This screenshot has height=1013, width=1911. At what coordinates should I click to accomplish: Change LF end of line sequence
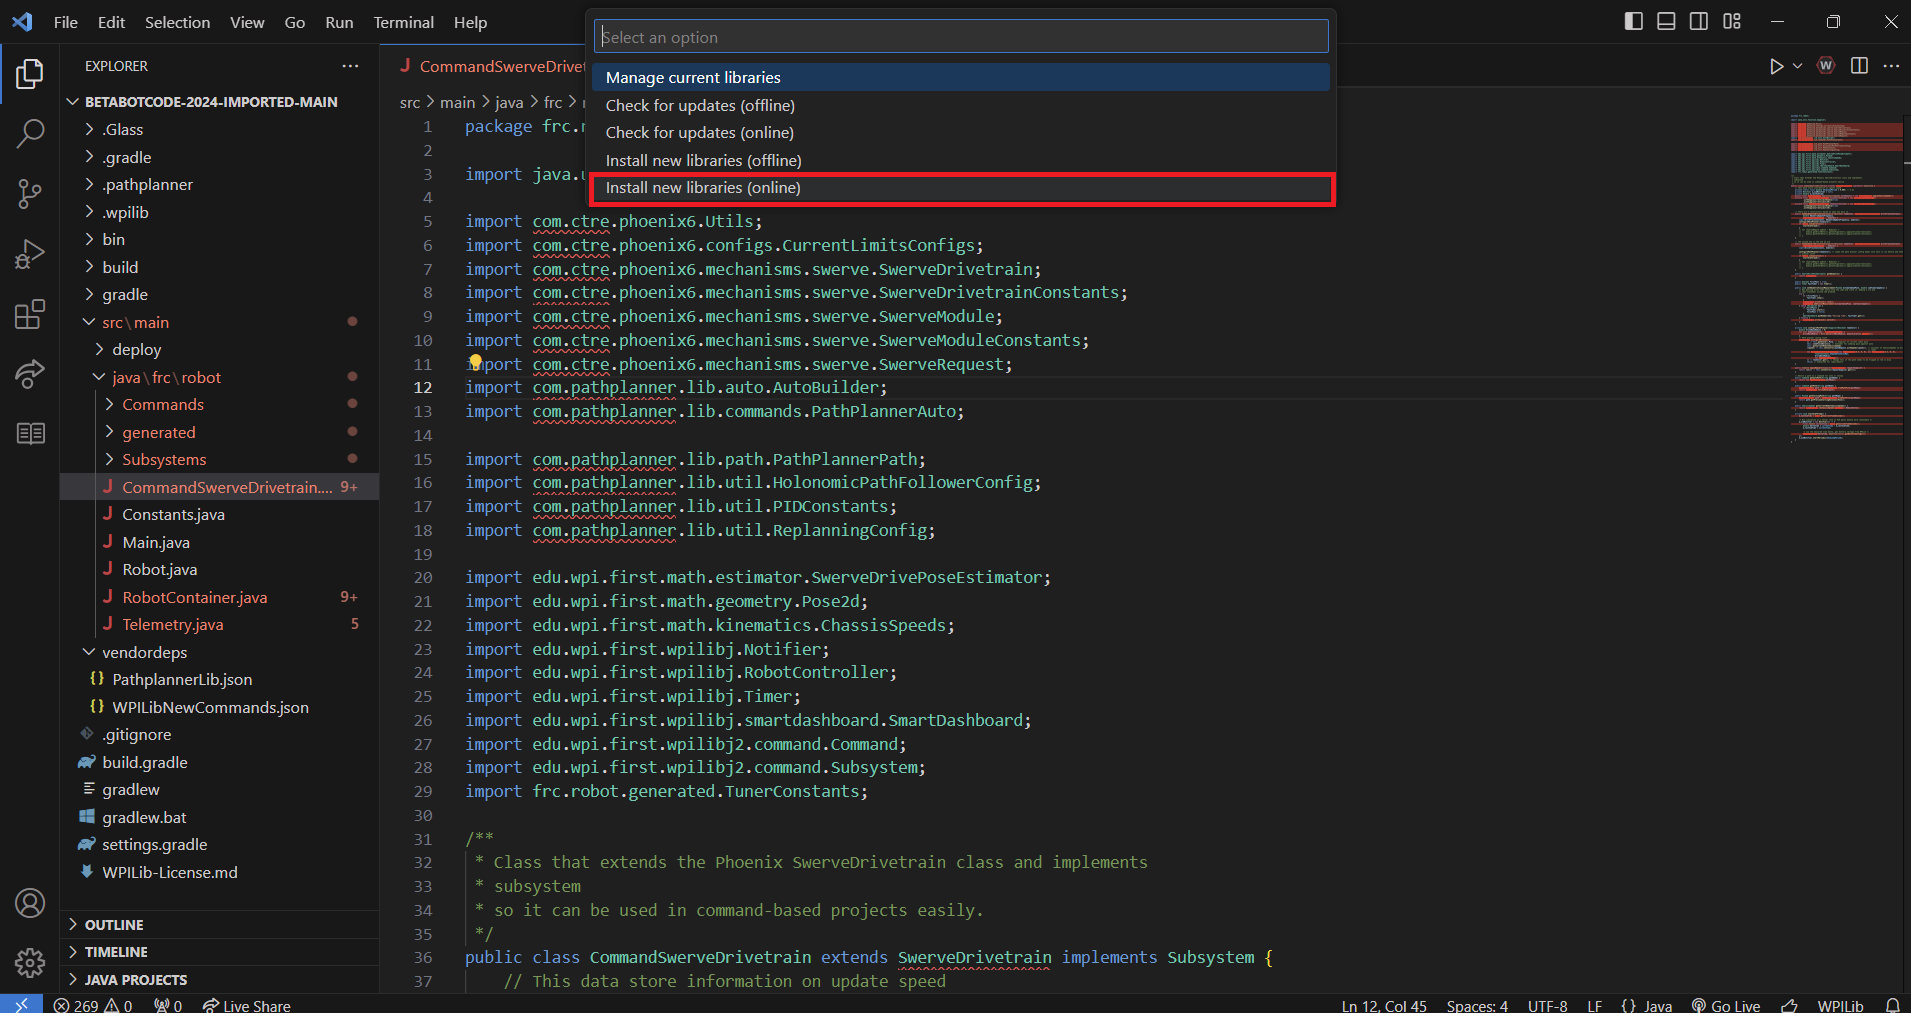[x=1595, y=1005]
